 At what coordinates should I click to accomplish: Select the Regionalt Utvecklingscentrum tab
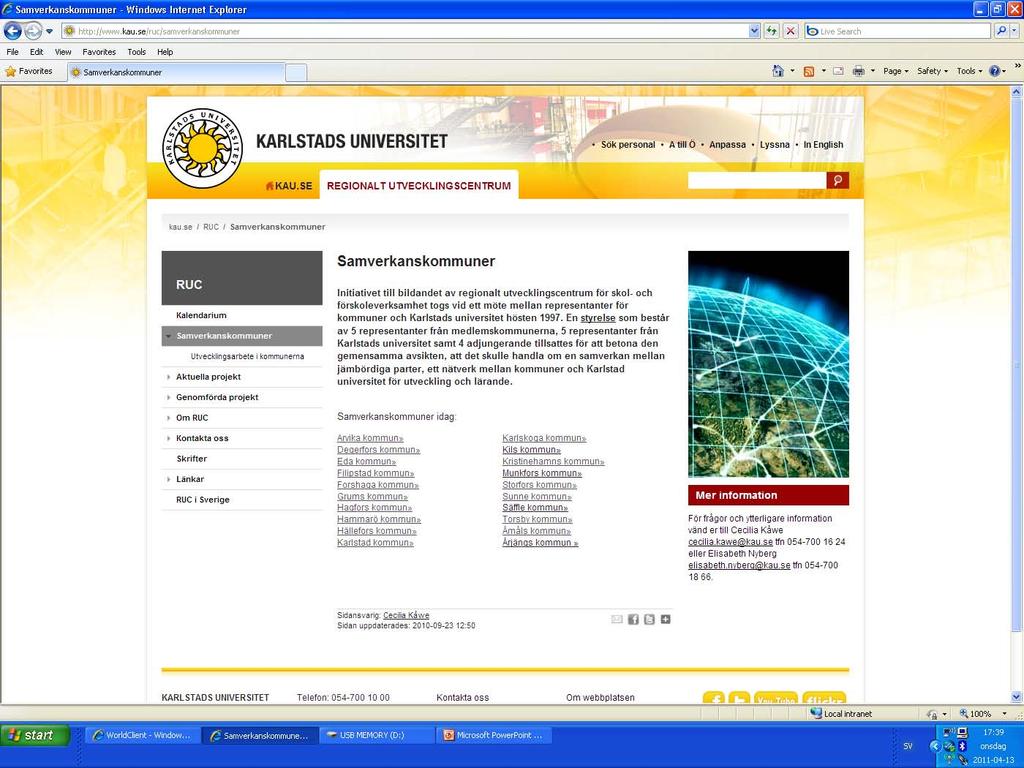pos(419,185)
